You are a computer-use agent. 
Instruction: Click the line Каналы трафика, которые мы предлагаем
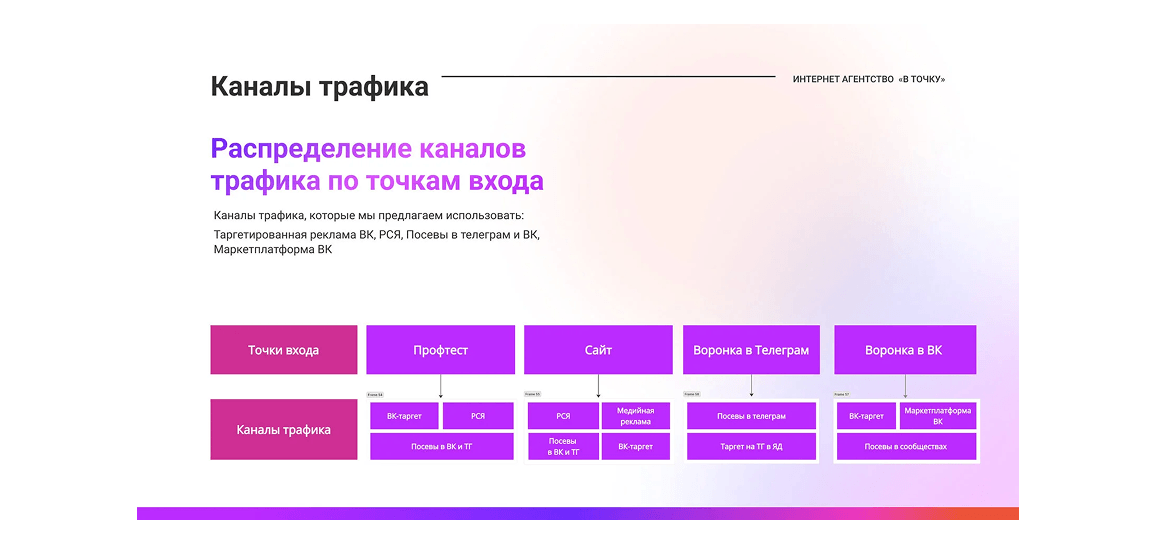pos(368,216)
